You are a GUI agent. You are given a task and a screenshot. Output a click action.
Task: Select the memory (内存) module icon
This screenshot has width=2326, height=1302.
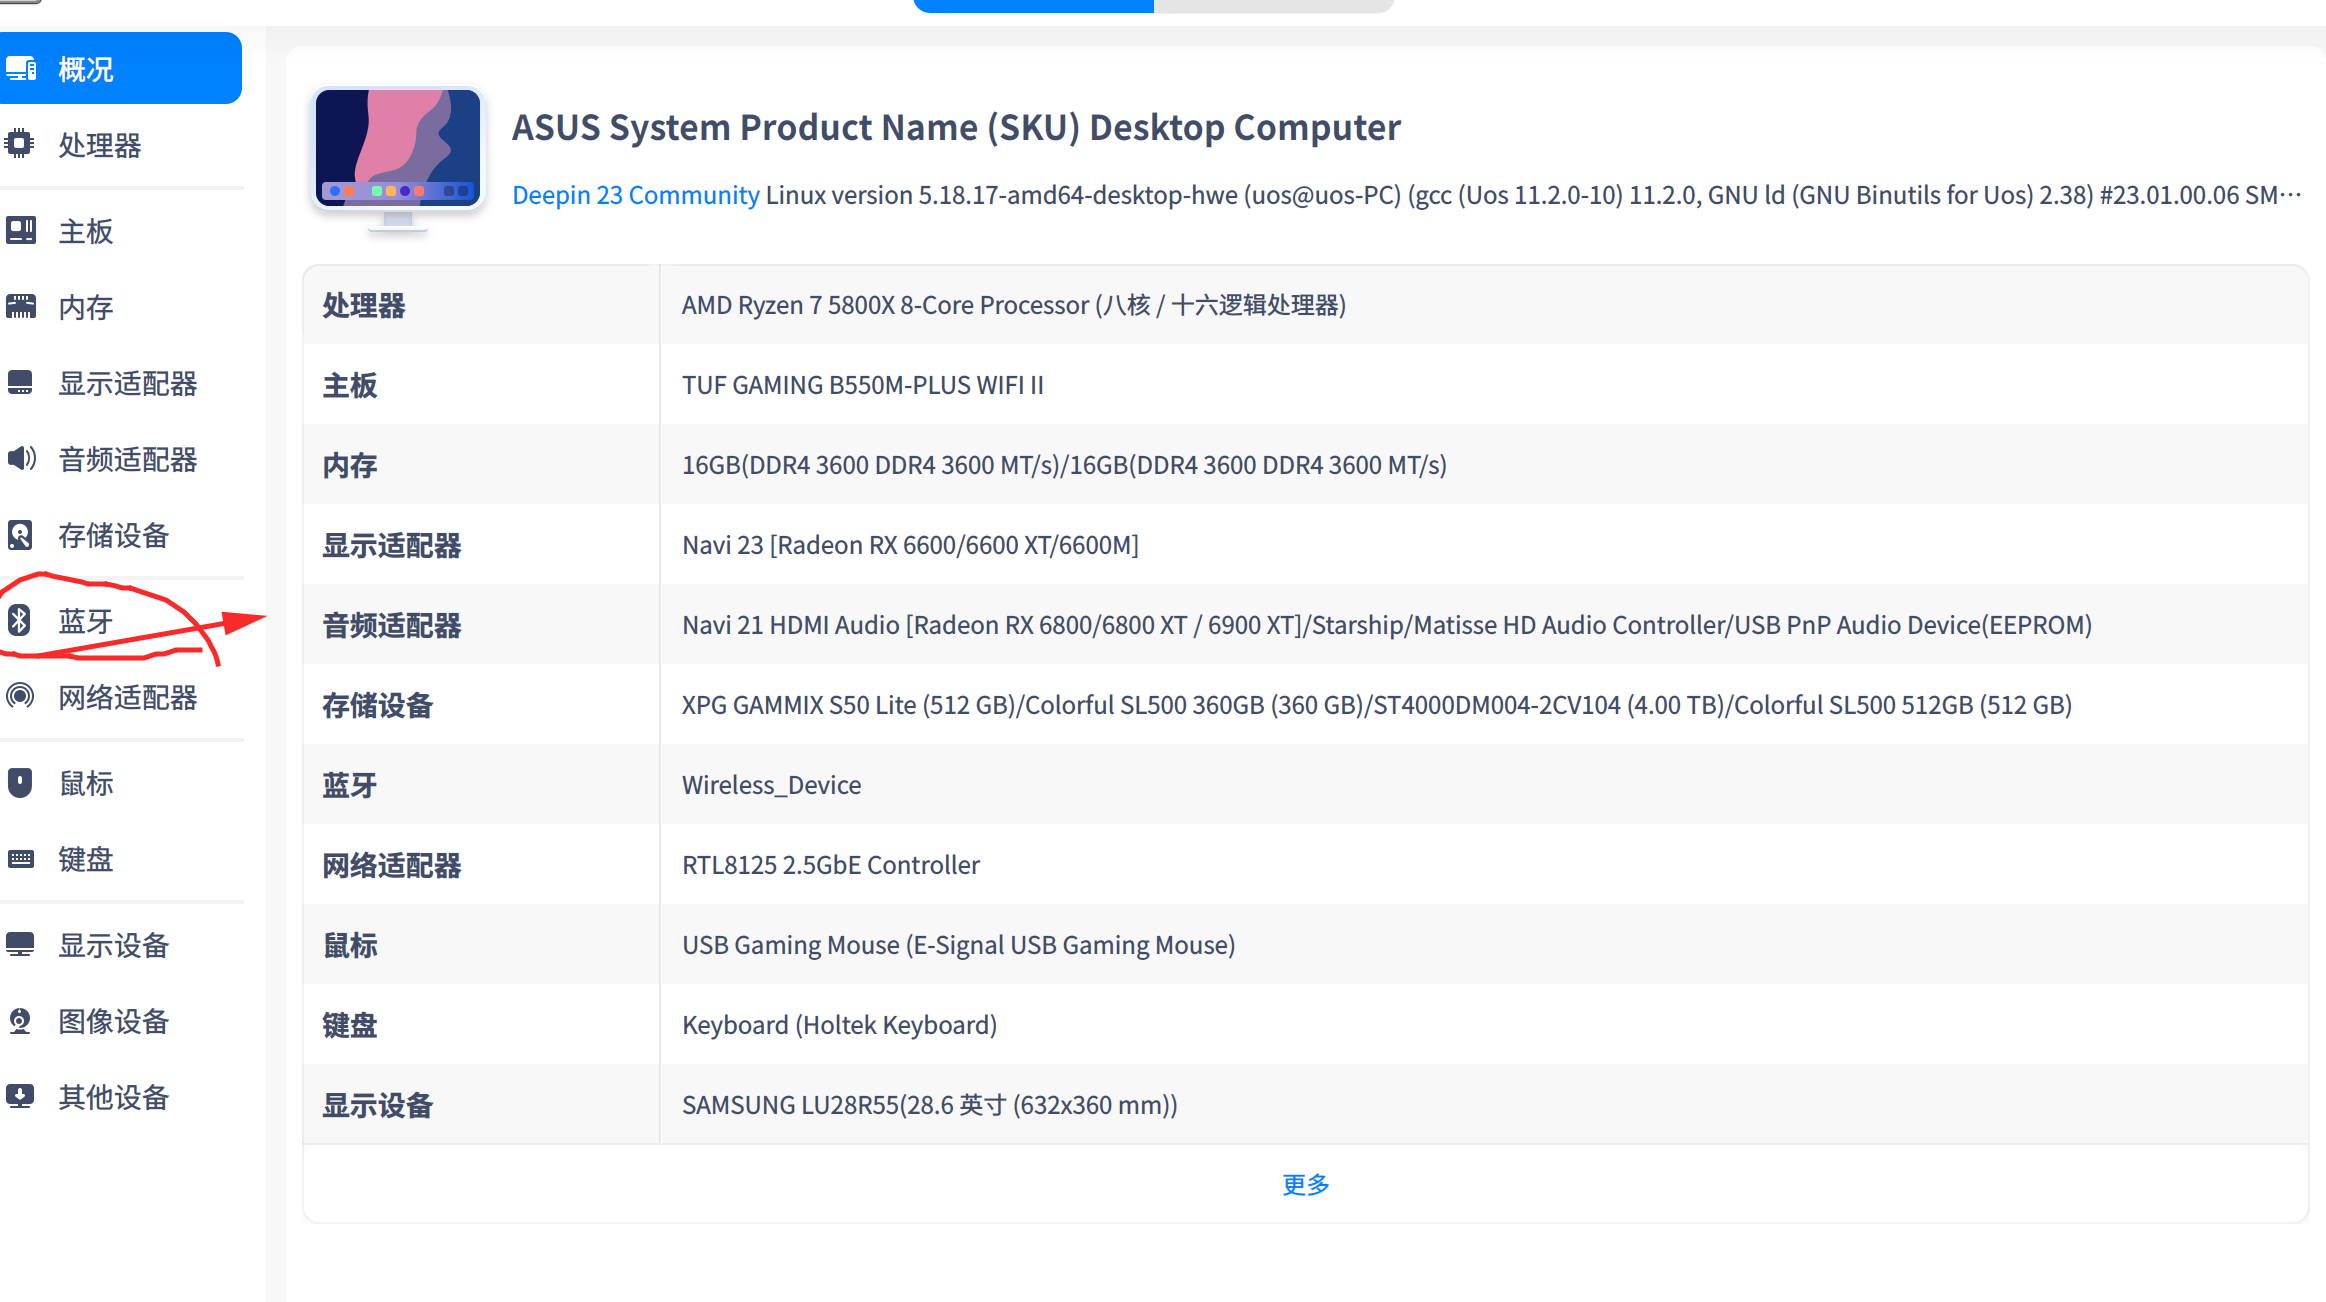[x=20, y=307]
